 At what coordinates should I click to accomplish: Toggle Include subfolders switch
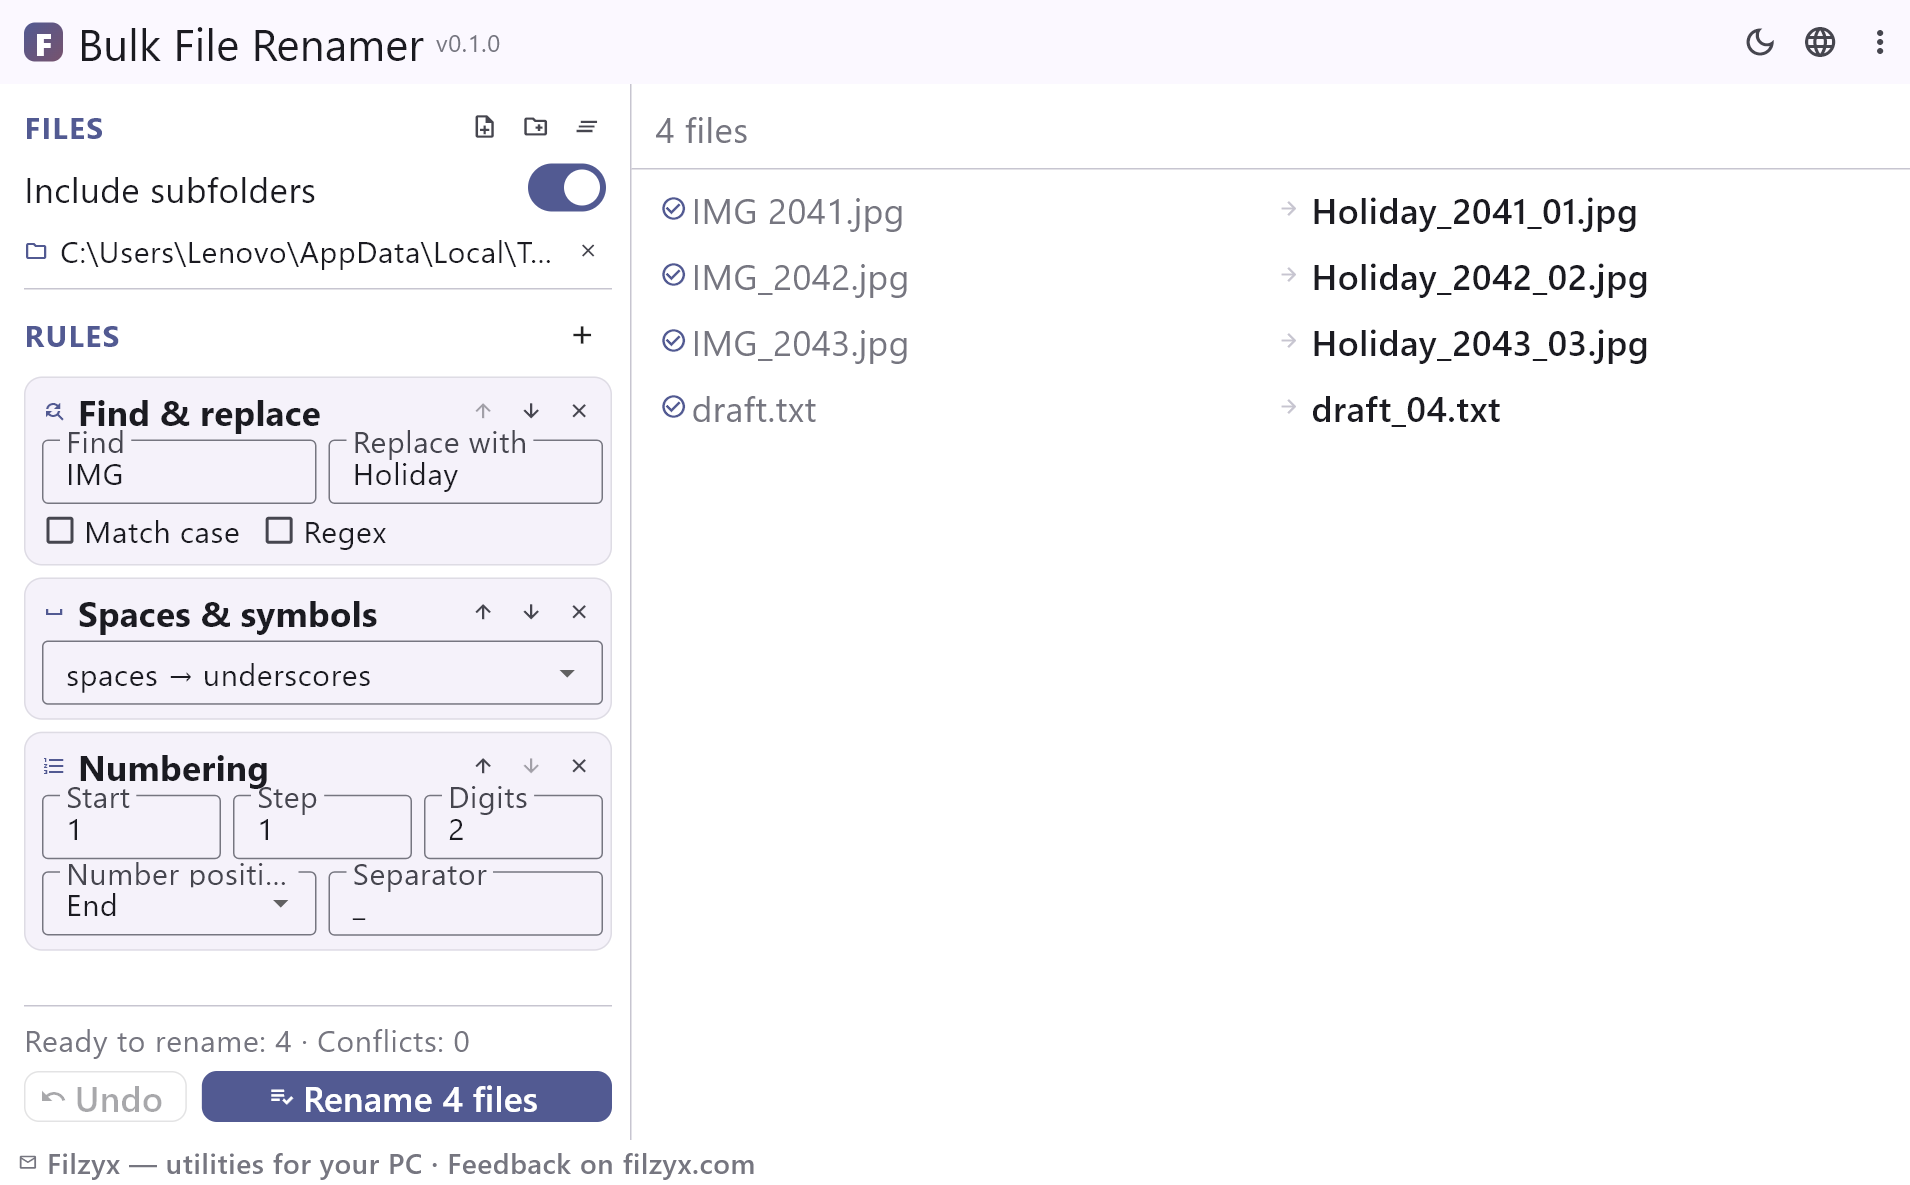[x=566, y=188]
